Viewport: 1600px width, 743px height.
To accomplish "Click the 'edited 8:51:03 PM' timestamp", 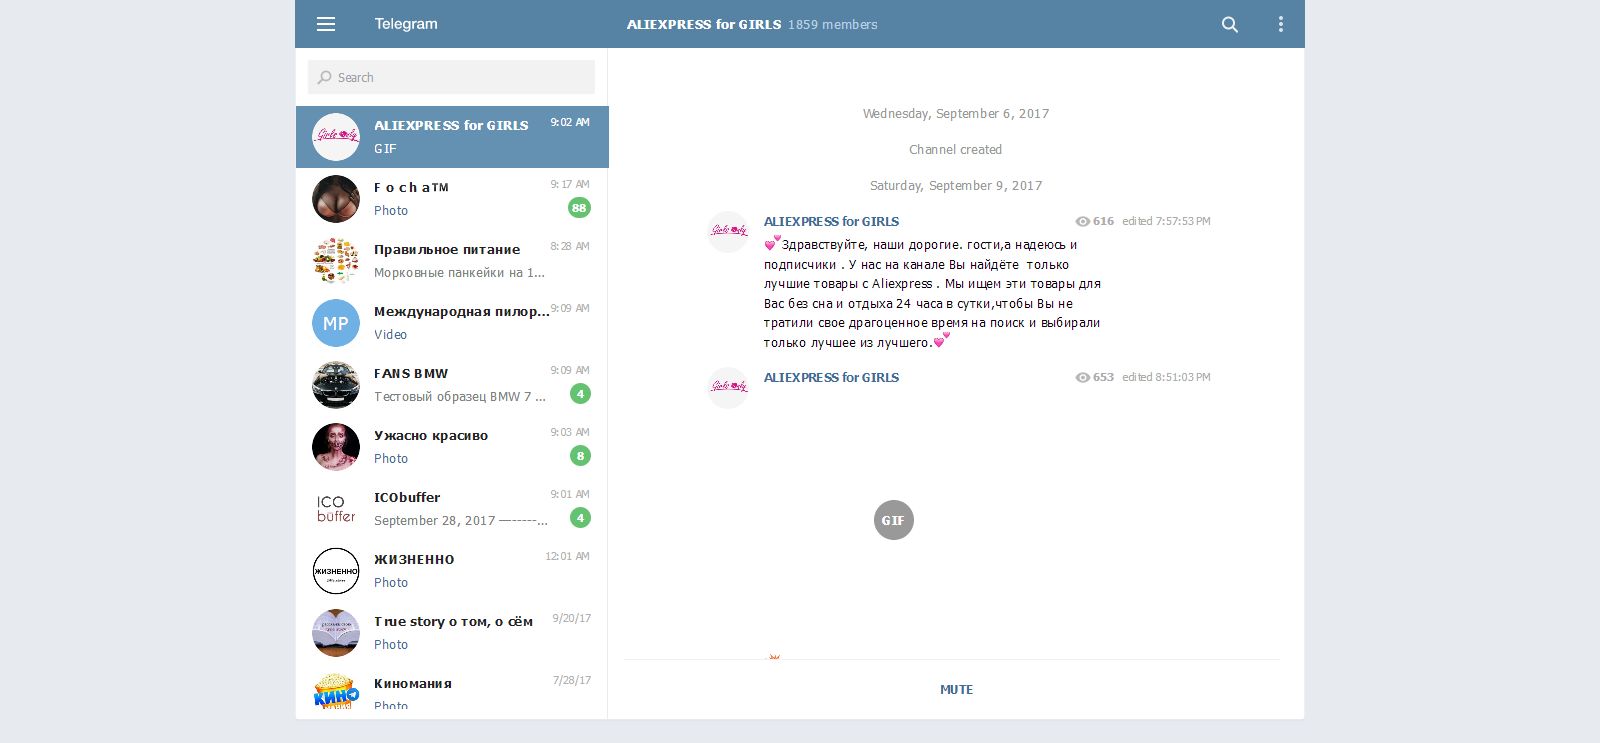I will 1166,378.
